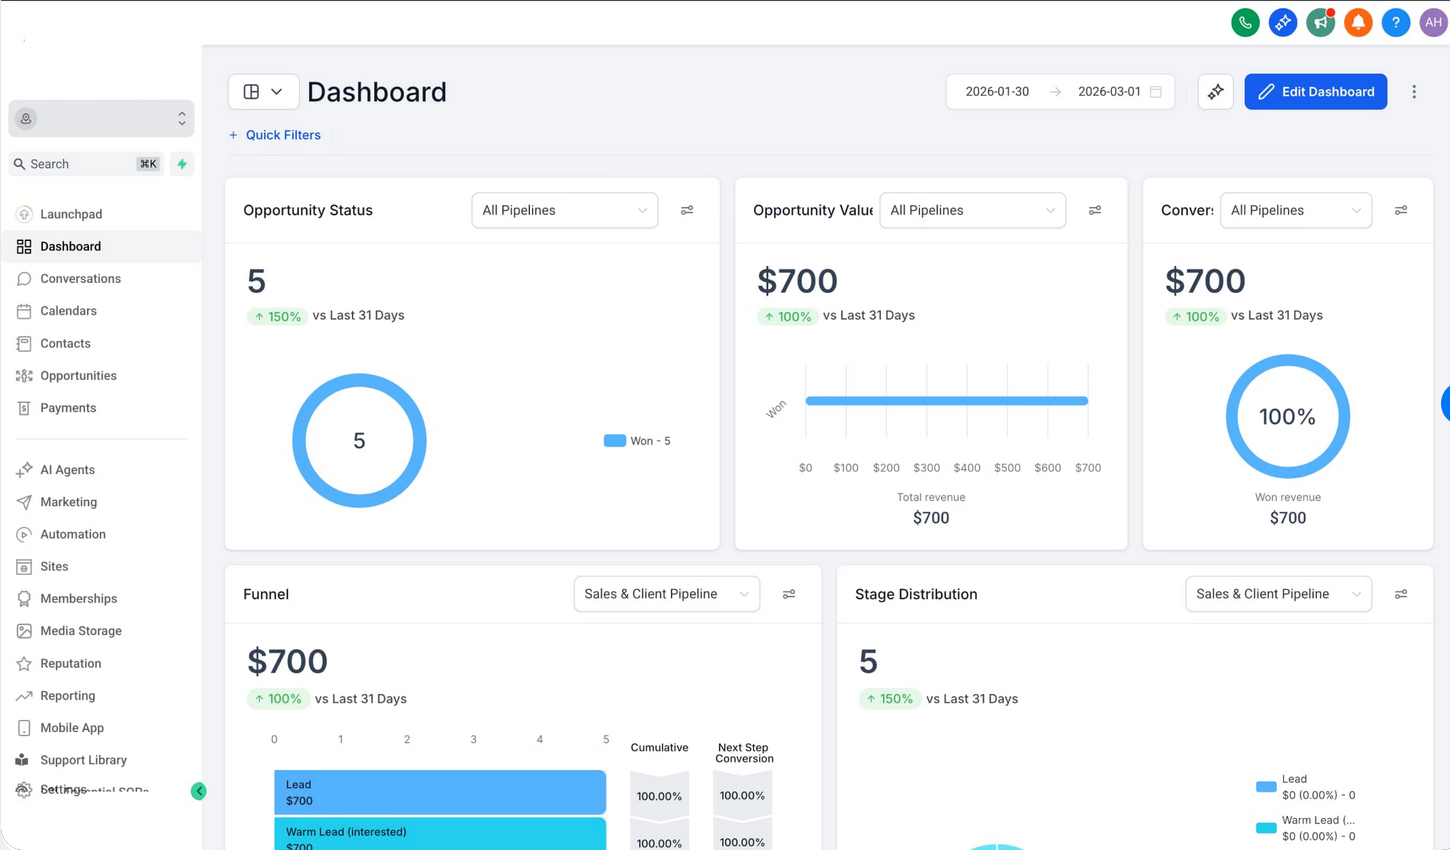
Task: Open the filter settings icon on Stage Distribution widget
Action: (1401, 594)
